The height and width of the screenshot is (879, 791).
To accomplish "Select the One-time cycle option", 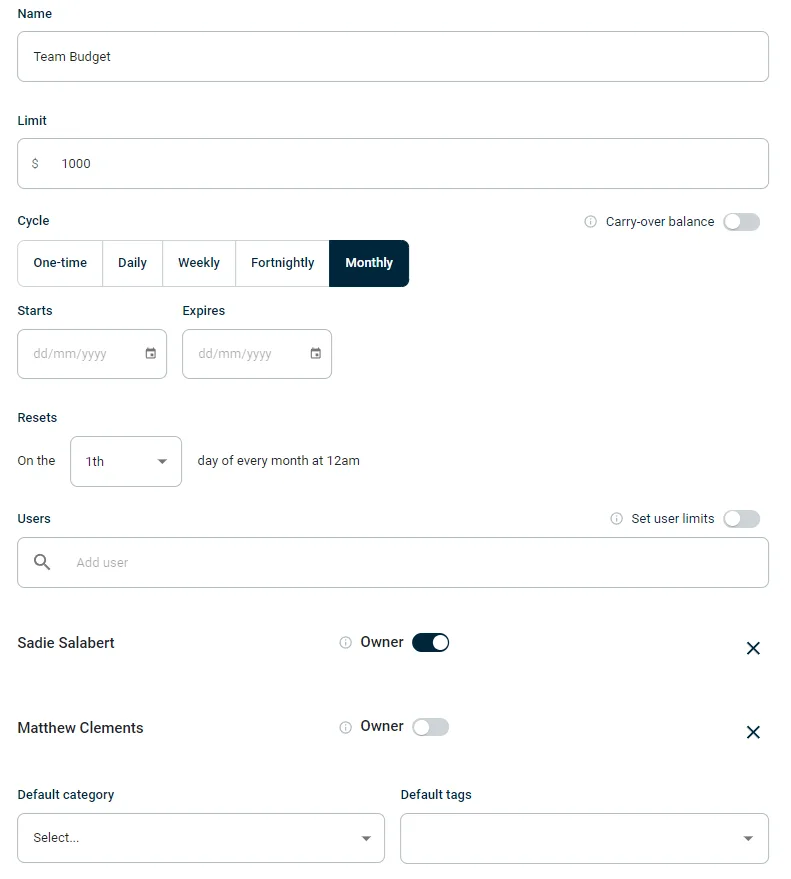I will (59, 263).
